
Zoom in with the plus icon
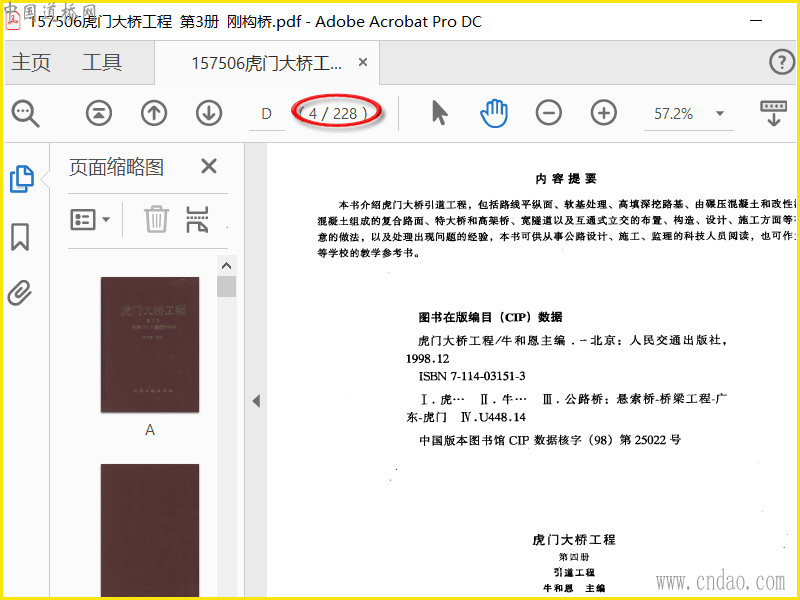[x=604, y=113]
